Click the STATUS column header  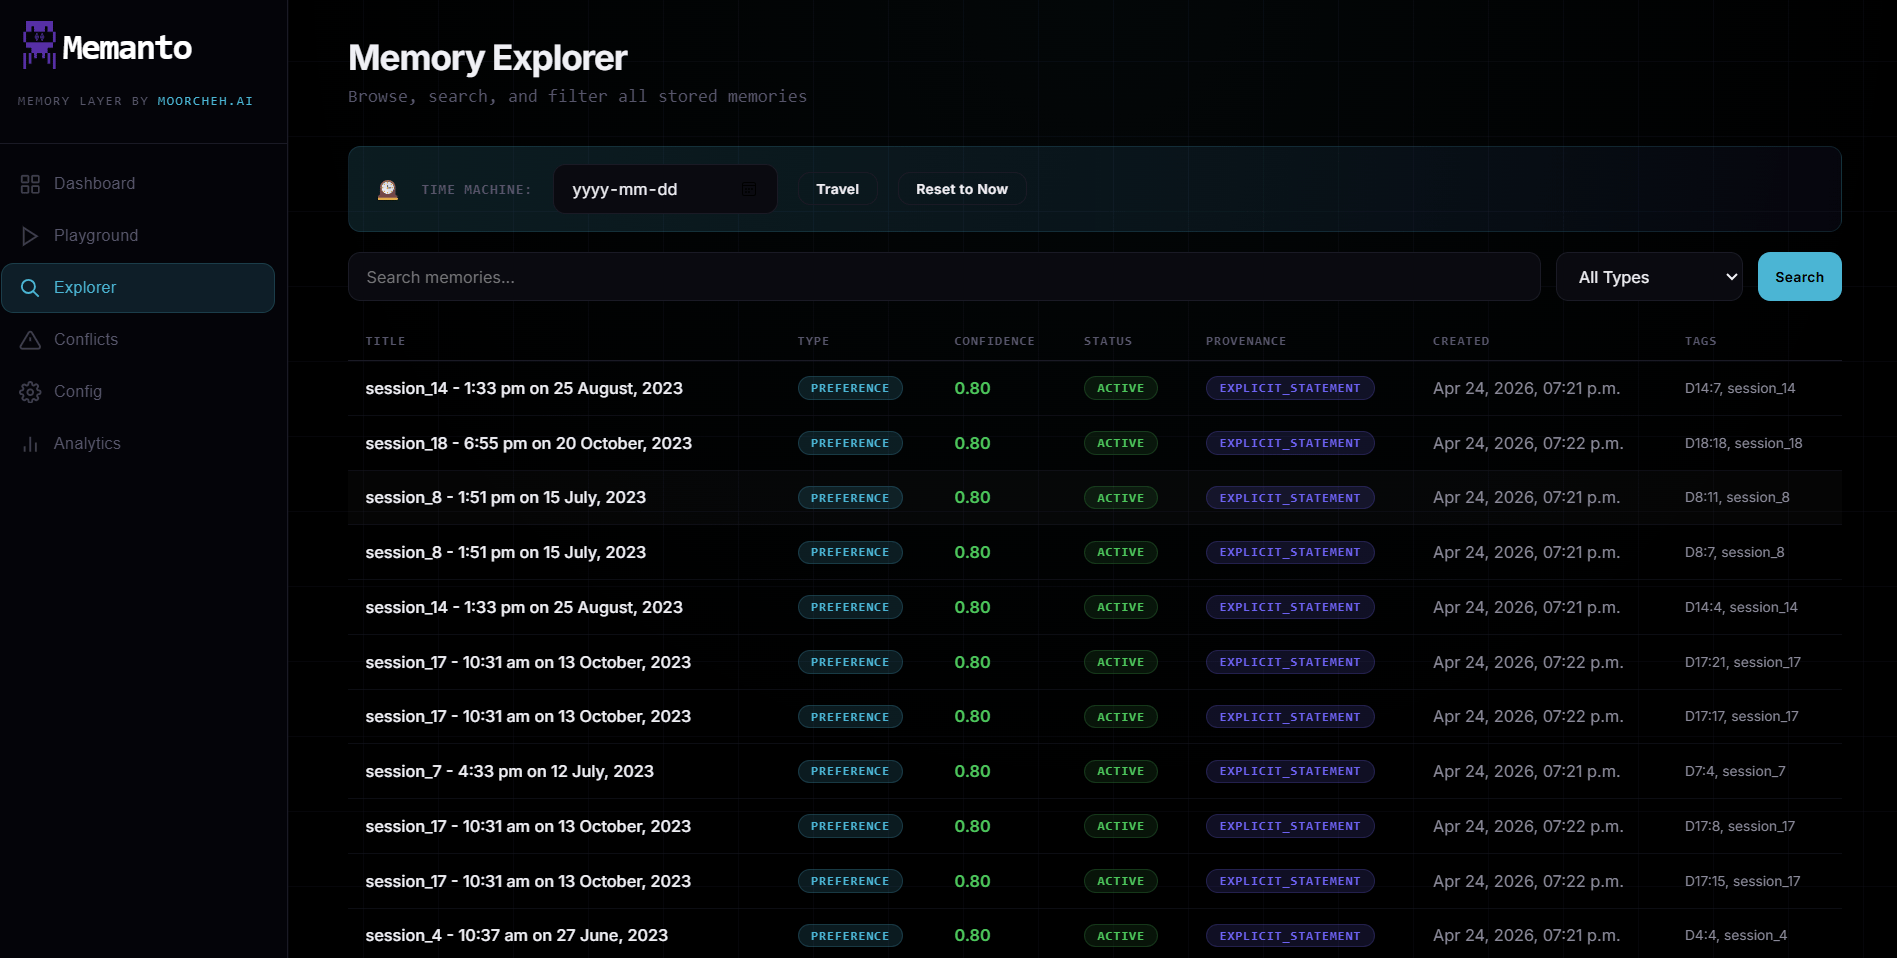pos(1108,341)
